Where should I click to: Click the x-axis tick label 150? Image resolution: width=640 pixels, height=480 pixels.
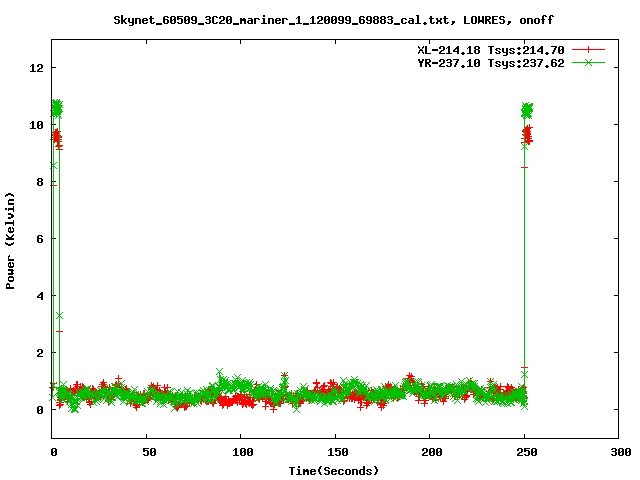pyautogui.click(x=337, y=452)
